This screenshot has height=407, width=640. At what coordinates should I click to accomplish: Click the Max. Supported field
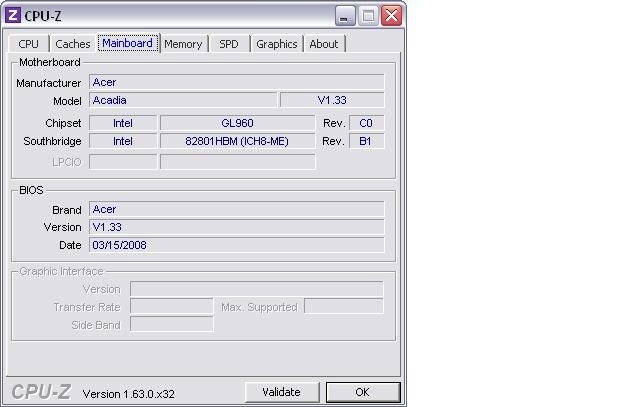tap(344, 306)
